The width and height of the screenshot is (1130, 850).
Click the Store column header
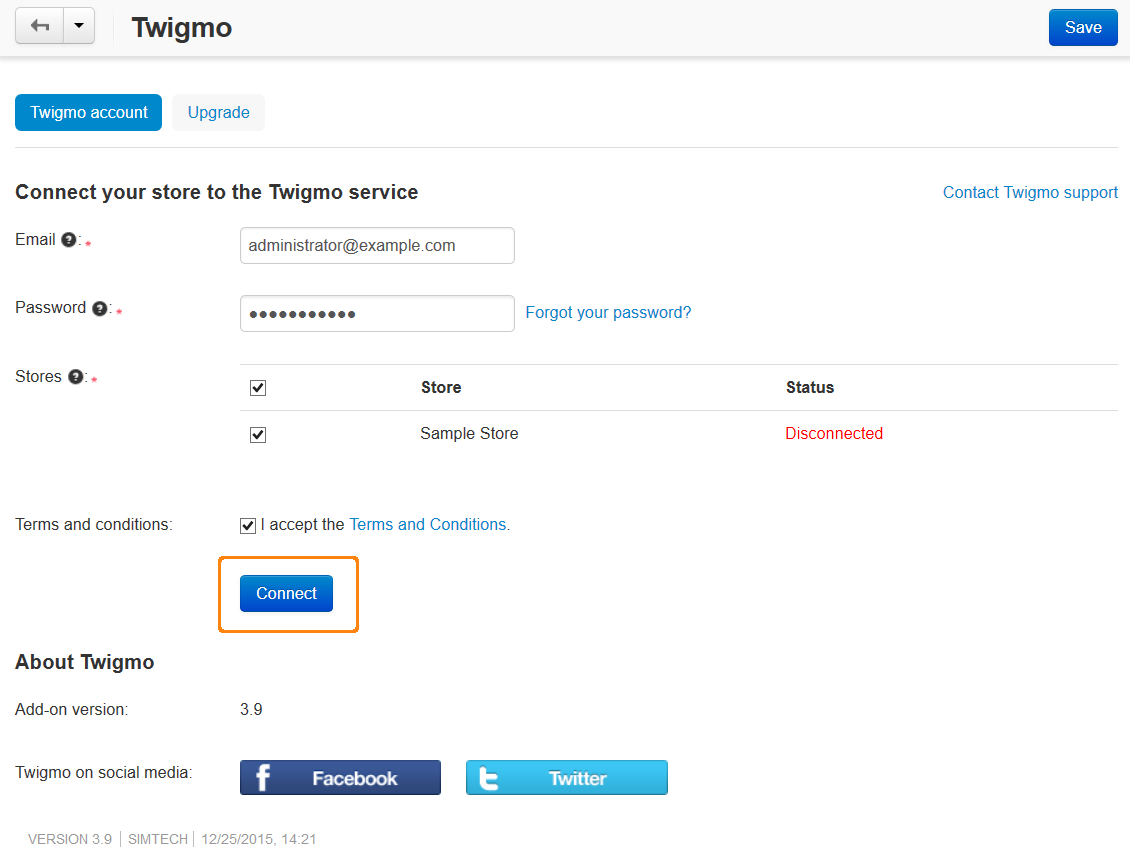441,387
